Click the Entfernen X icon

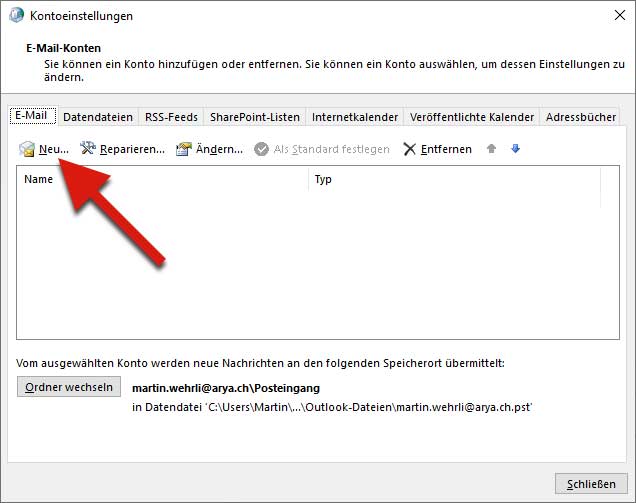(x=410, y=149)
